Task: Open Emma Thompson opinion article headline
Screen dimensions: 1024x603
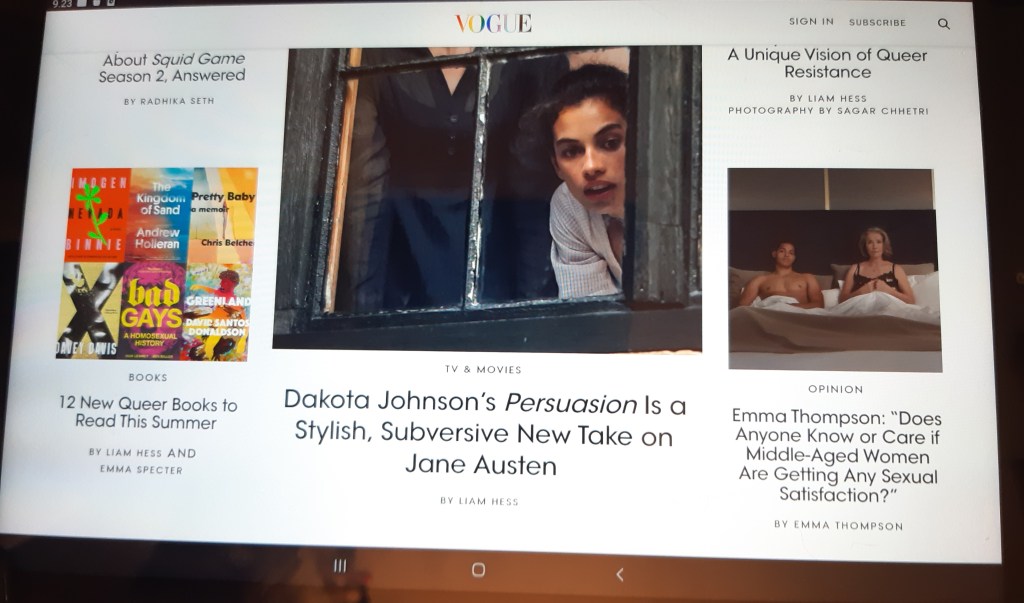Action: (x=837, y=456)
